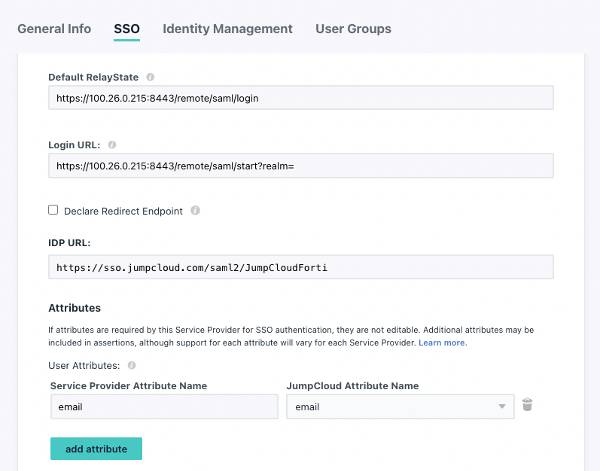Click the Service Provider Attribute Name field

163,406
